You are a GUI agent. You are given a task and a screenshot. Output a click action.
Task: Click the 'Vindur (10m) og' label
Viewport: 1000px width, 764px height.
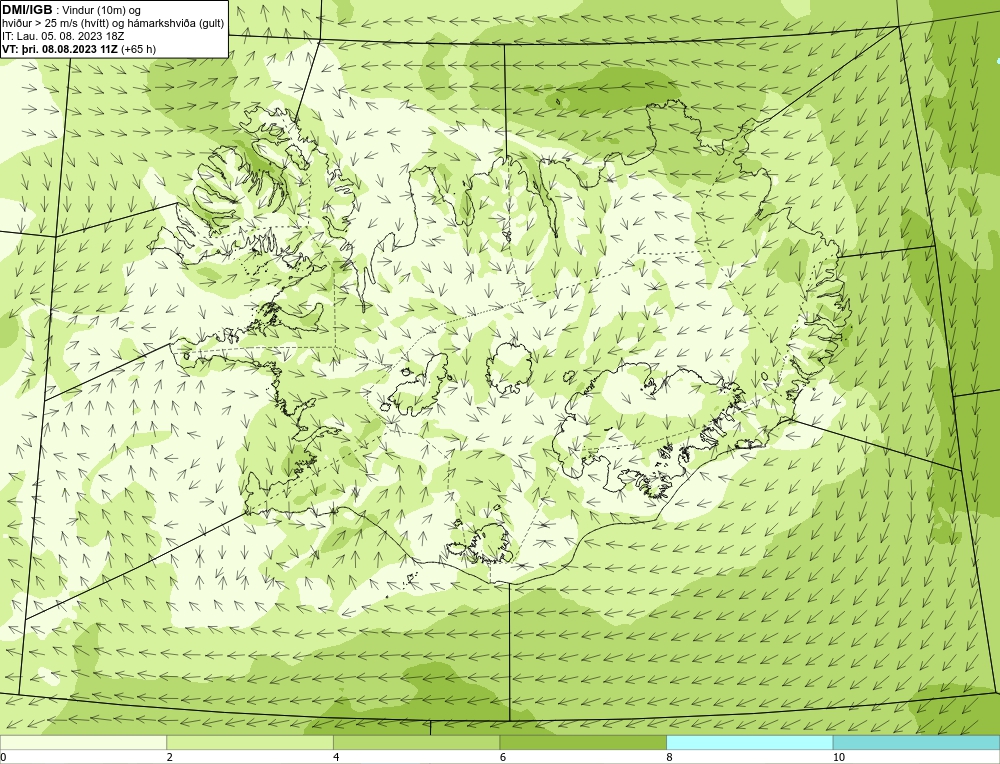(101, 10)
